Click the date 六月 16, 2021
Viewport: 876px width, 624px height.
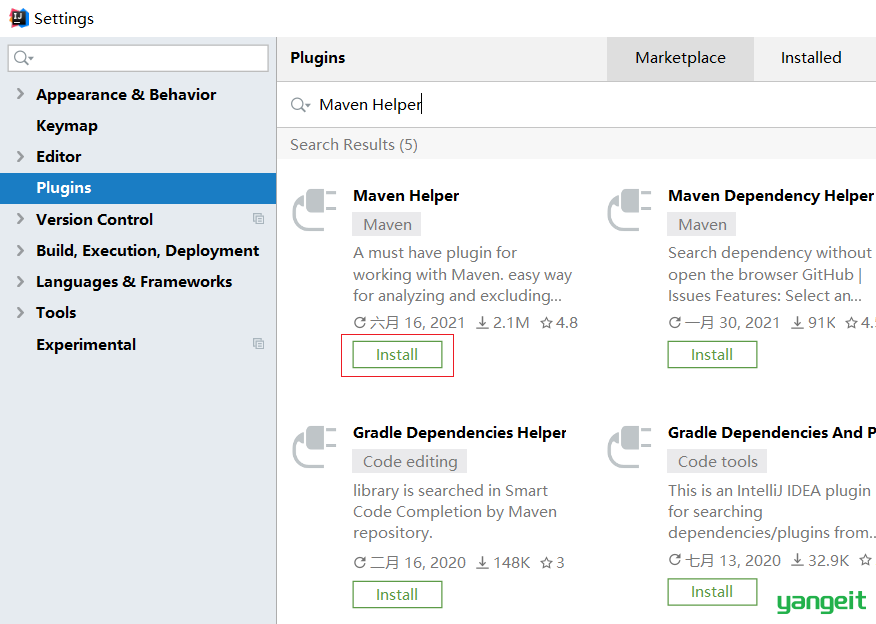point(417,323)
